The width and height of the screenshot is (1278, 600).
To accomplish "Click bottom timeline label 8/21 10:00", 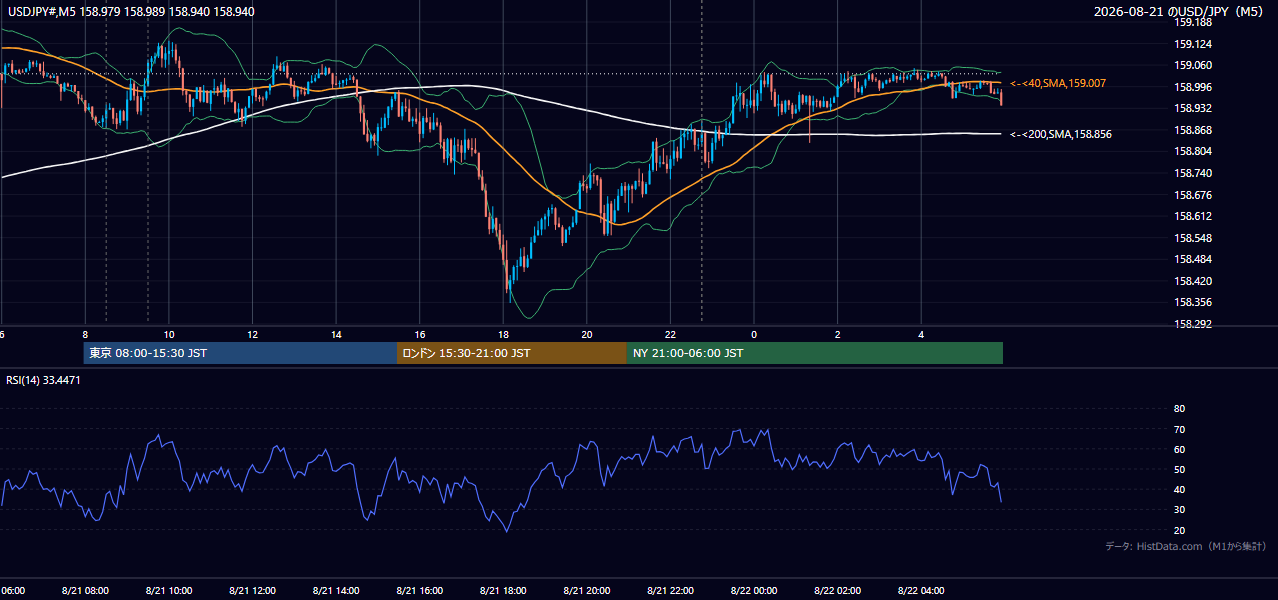I will coord(169,591).
